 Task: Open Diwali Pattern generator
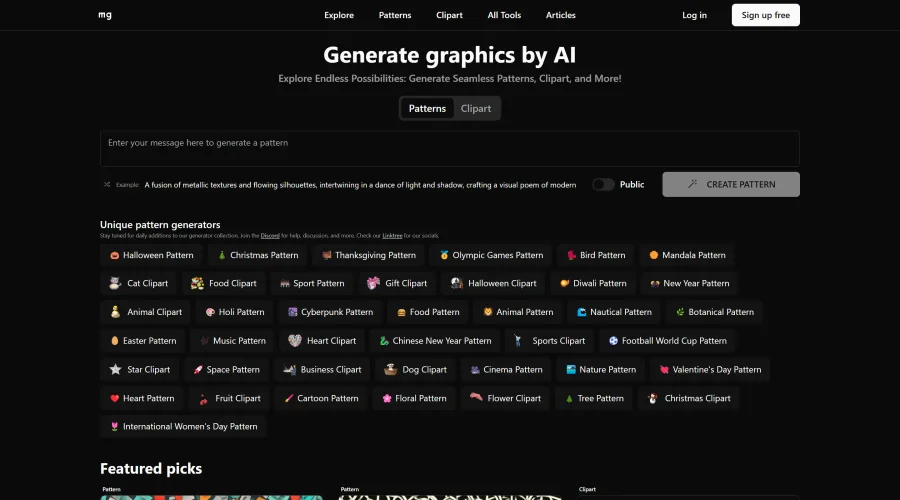click(x=593, y=283)
